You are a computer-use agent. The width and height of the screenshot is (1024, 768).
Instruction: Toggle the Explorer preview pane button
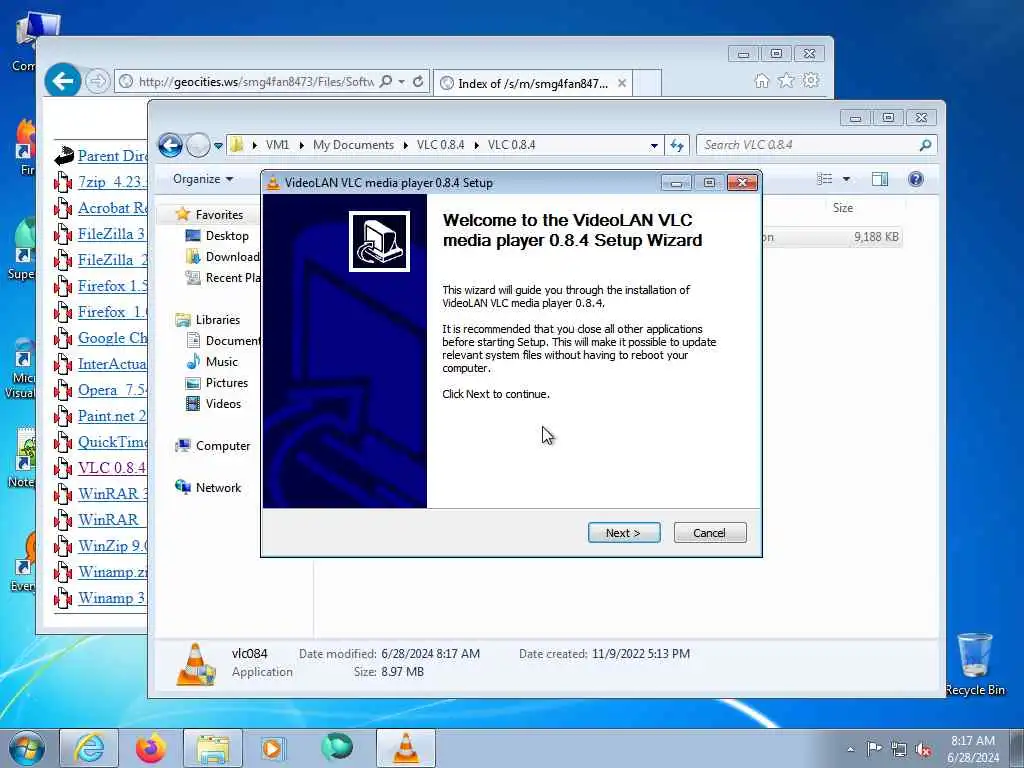pos(880,179)
